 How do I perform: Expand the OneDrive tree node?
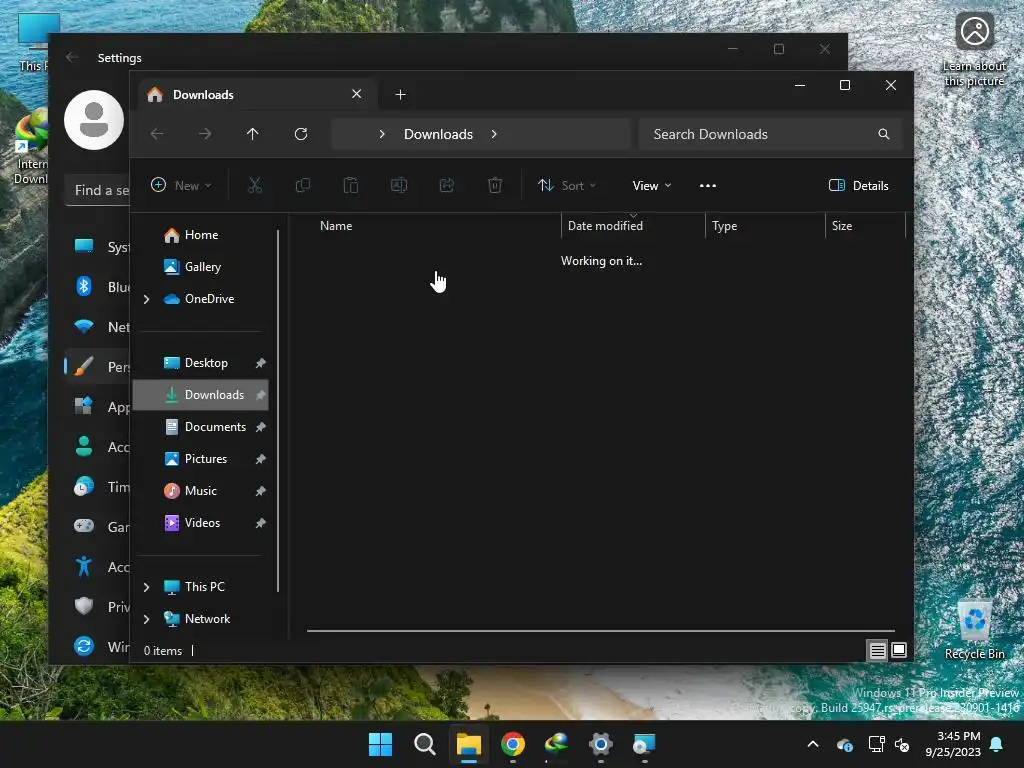pos(146,299)
